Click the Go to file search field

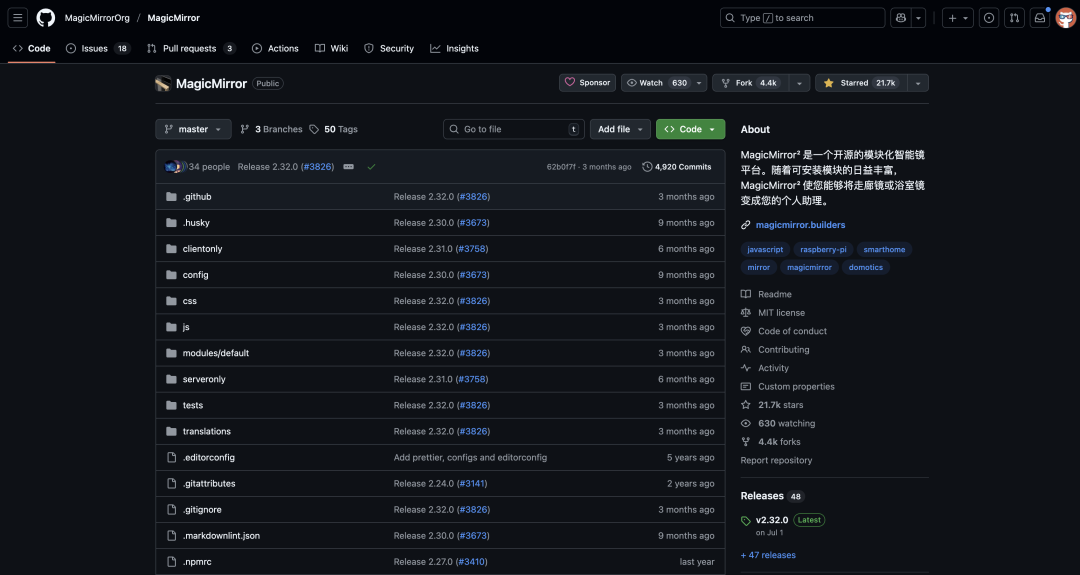(x=514, y=129)
